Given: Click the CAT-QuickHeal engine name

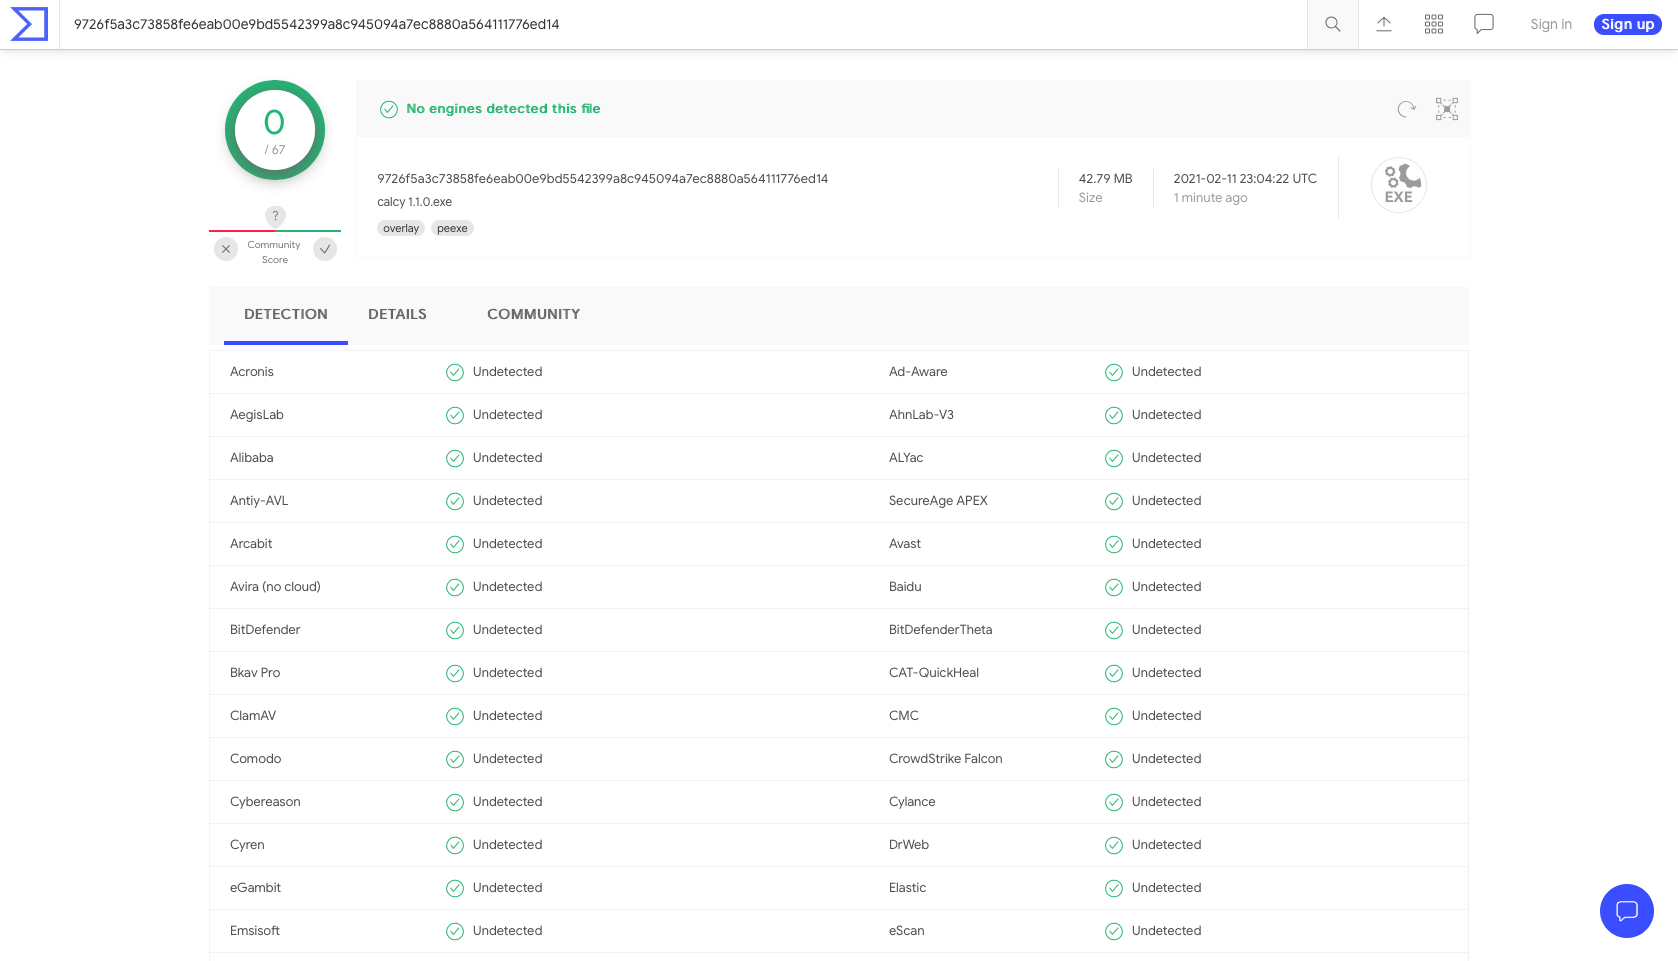Looking at the screenshot, I should point(934,673).
